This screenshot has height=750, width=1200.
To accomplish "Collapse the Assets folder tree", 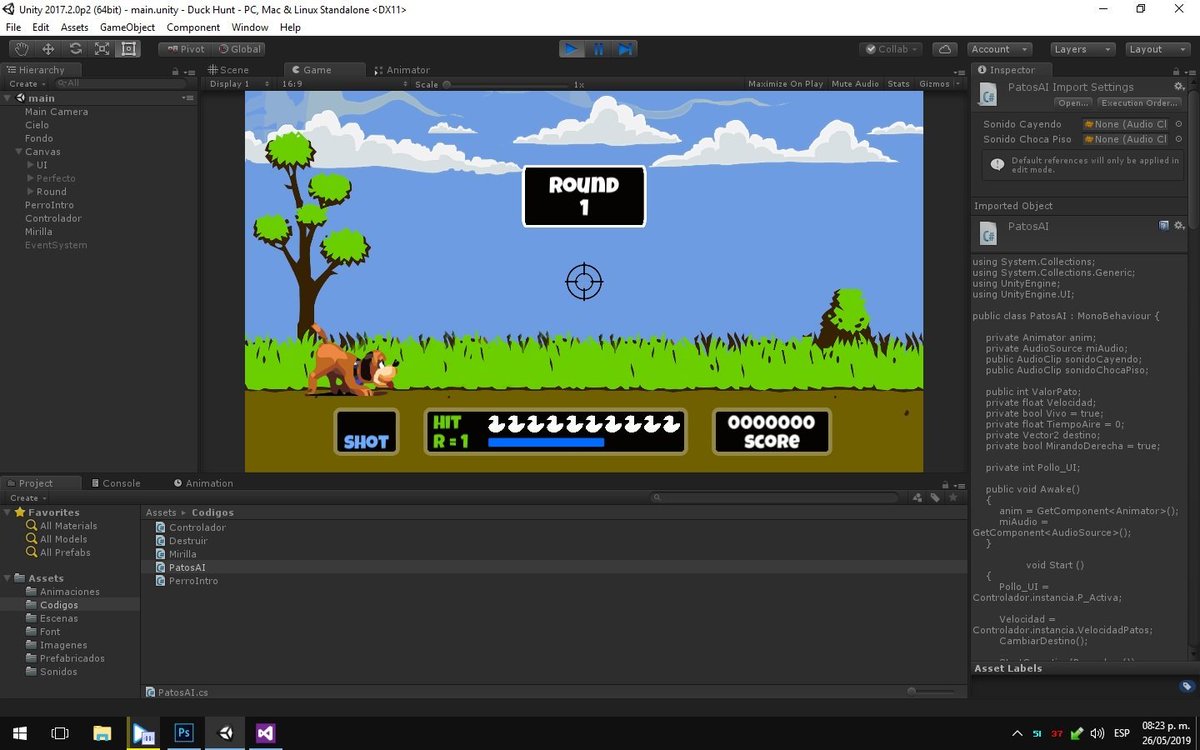I will (x=7, y=578).
